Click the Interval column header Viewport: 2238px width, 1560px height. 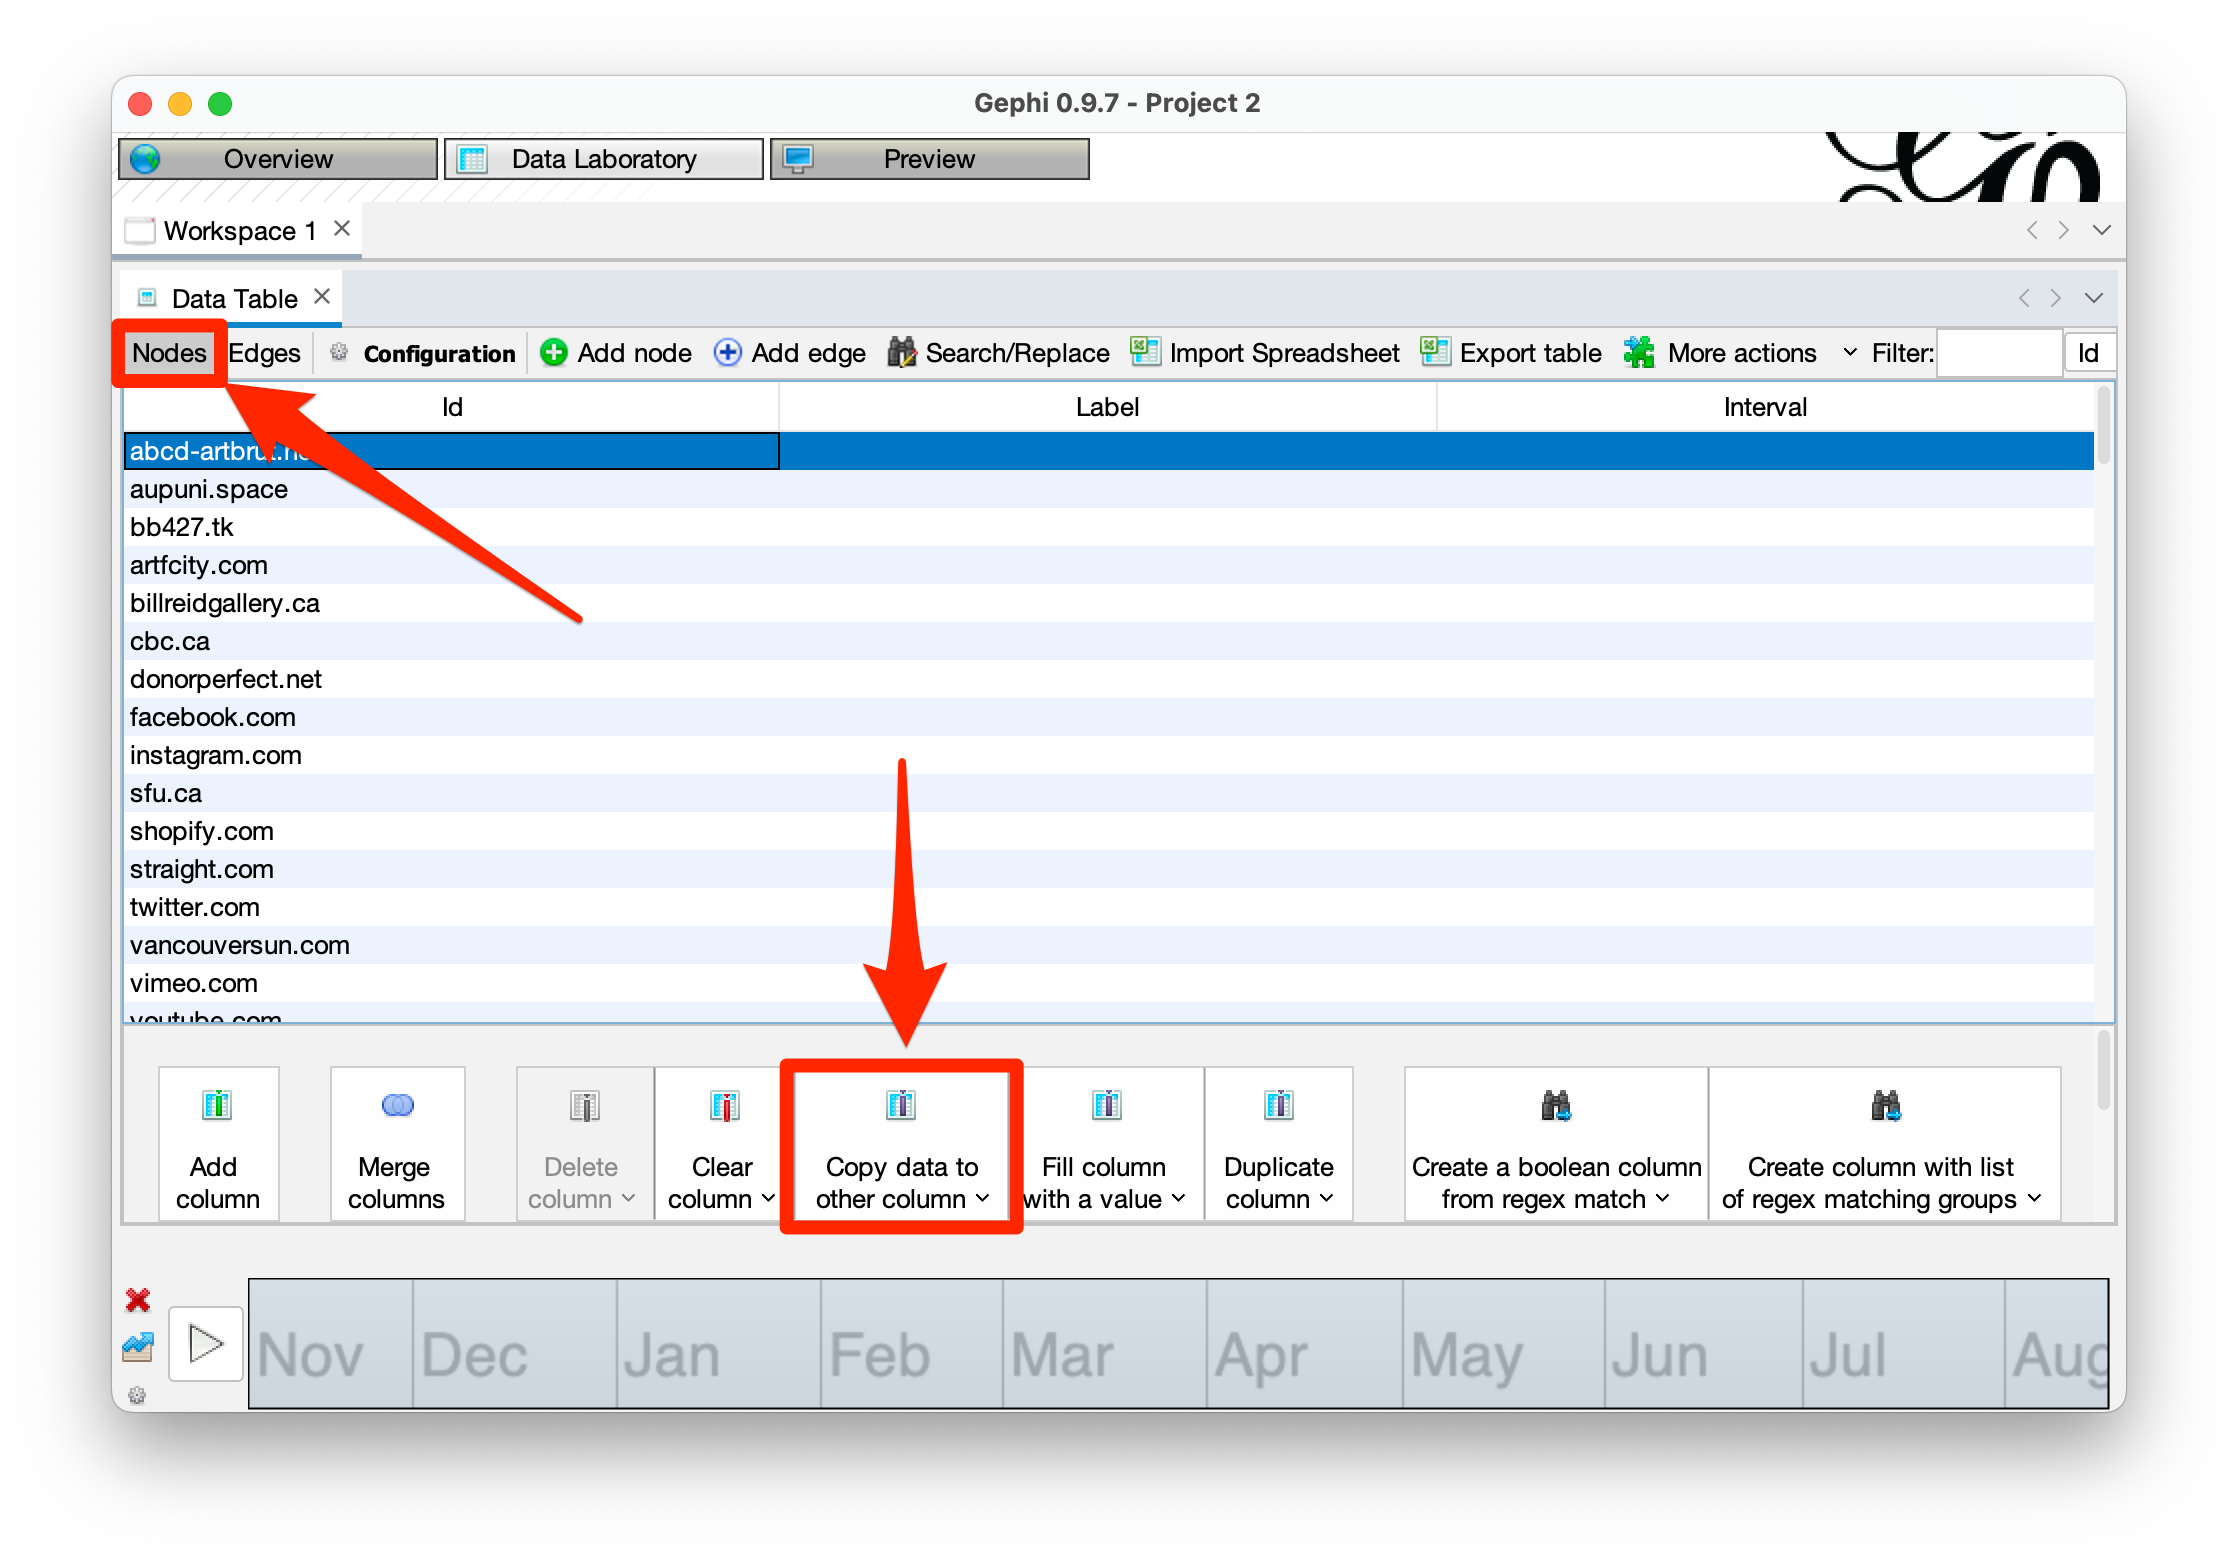coord(1765,407)
